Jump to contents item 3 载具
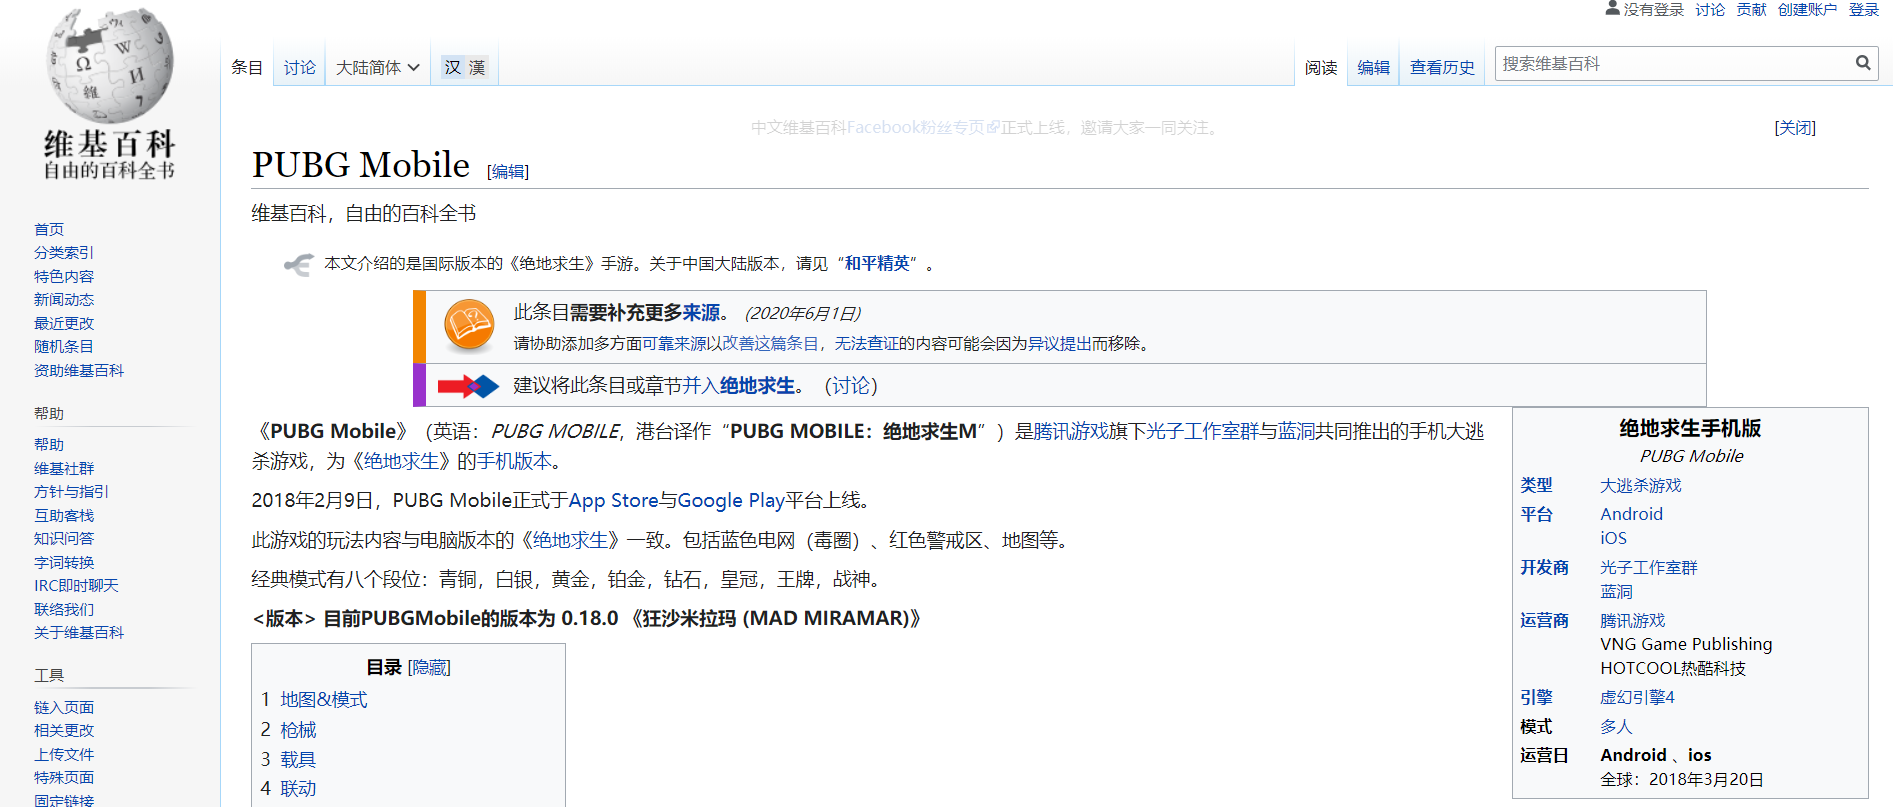Viewport: 1893px width, 807px height. 298,760
